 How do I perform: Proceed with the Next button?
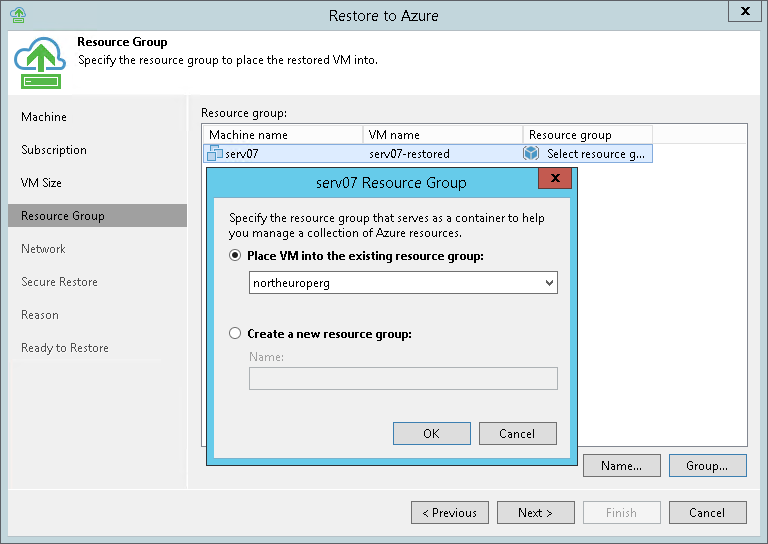[535, 513]
